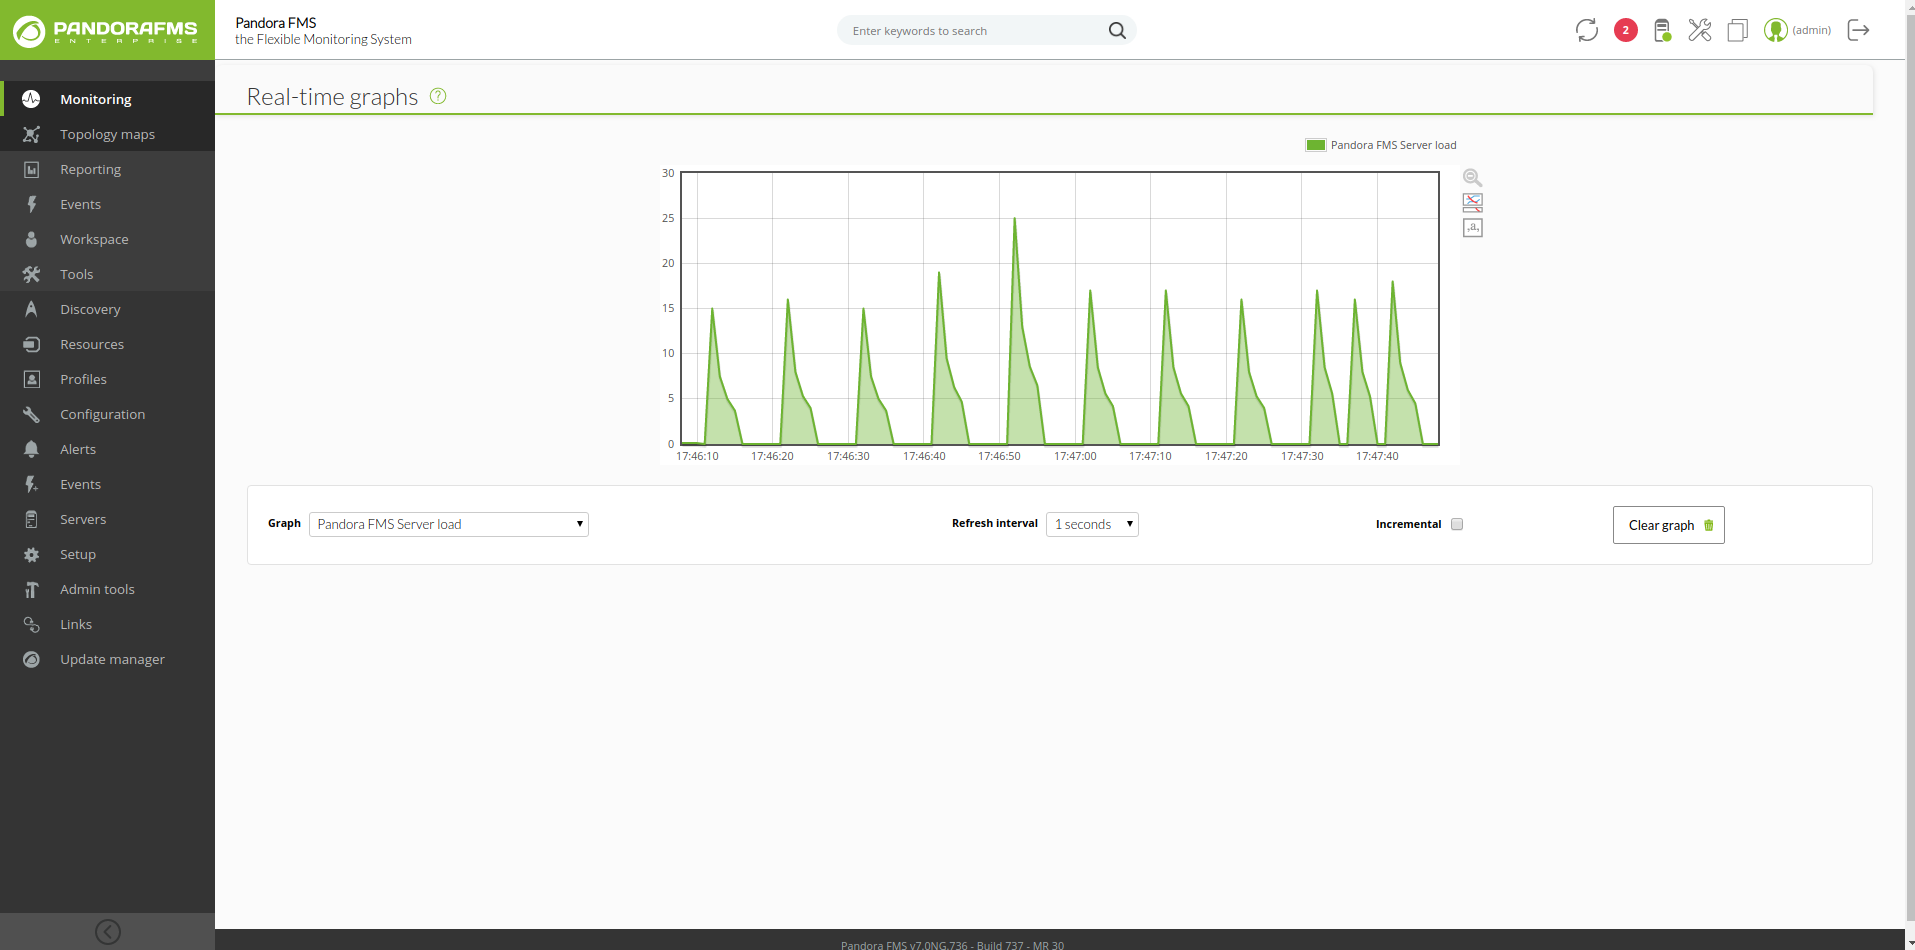Image resolution: width=1915 pixels, height=950 pixels.
Task: Click the 'Pandora FMS Server load' legend label
Action: click(x=1394, y=145)
